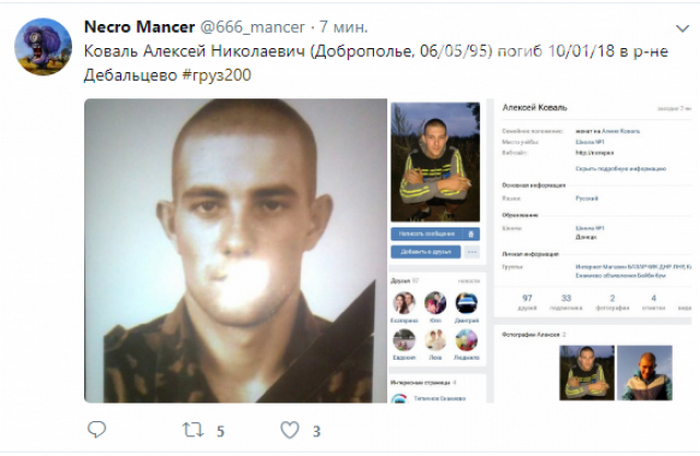The width and height of the screenshot is (700, 456).
Task: Click the 7 мин. timestamp
Action: (343, 27)
